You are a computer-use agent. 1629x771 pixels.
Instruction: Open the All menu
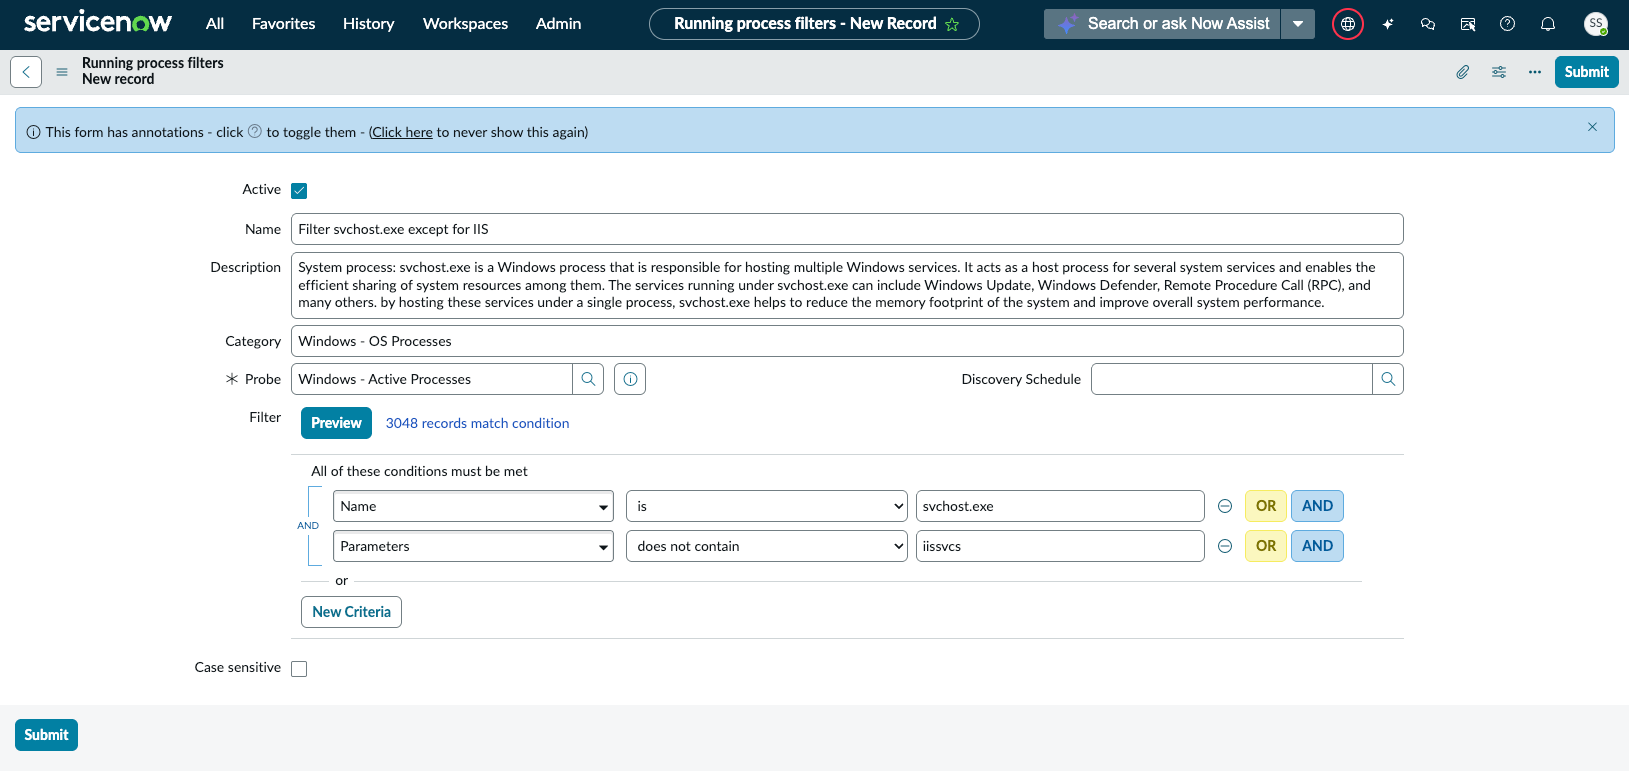click(x=215, y=24)
